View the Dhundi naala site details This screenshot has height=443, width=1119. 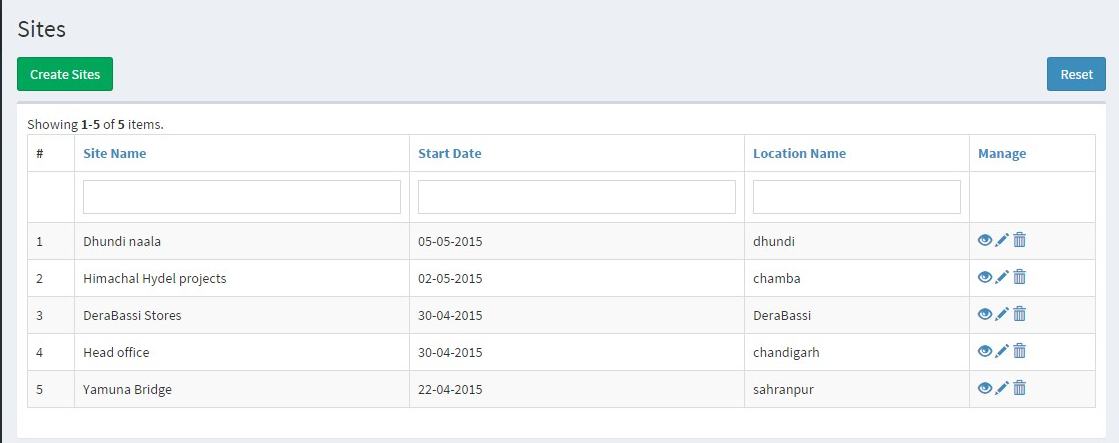pyautogui.click(x=985, y=240)
